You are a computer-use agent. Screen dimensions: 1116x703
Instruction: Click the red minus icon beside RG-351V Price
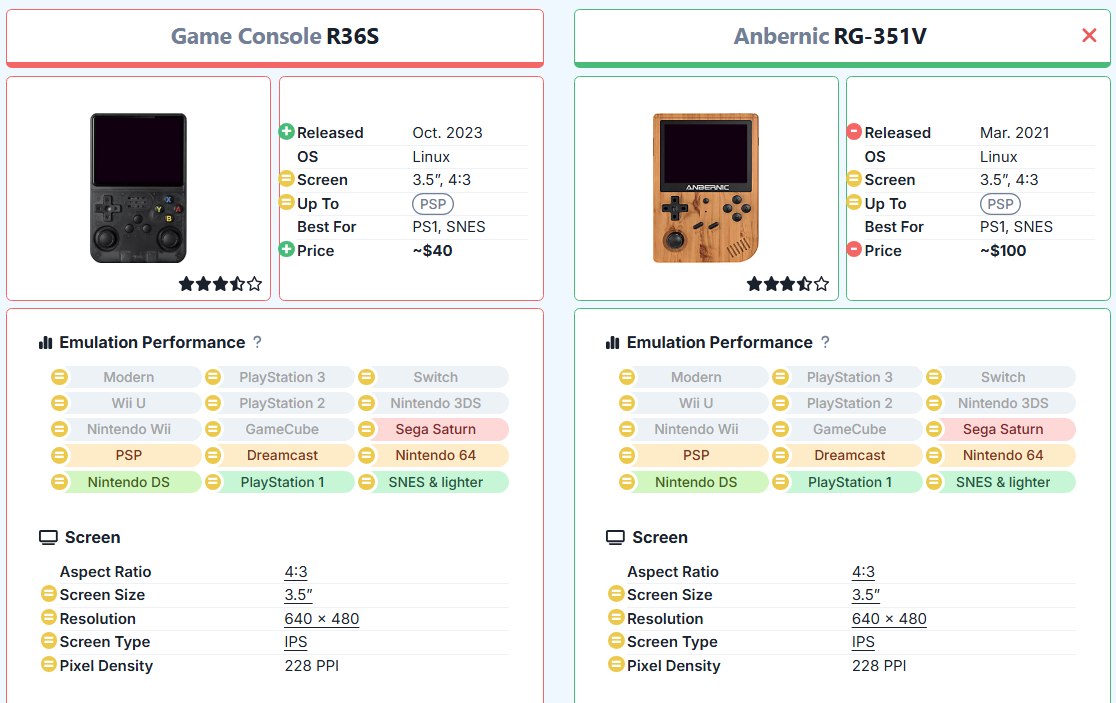[854, 250]
